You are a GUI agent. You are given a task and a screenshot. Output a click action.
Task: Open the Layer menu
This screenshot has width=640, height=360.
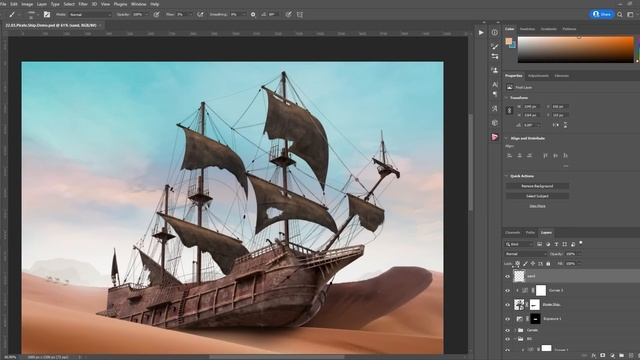[x=42, y=4]
